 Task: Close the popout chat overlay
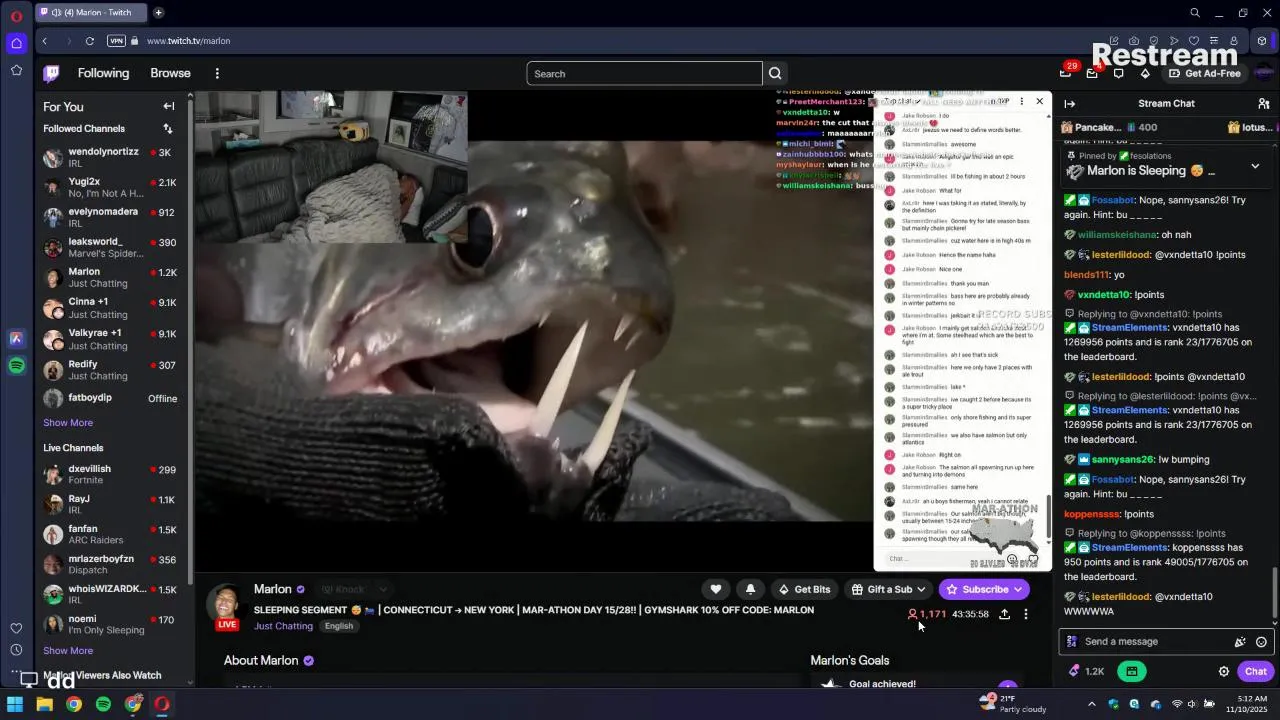(1040, 101)
